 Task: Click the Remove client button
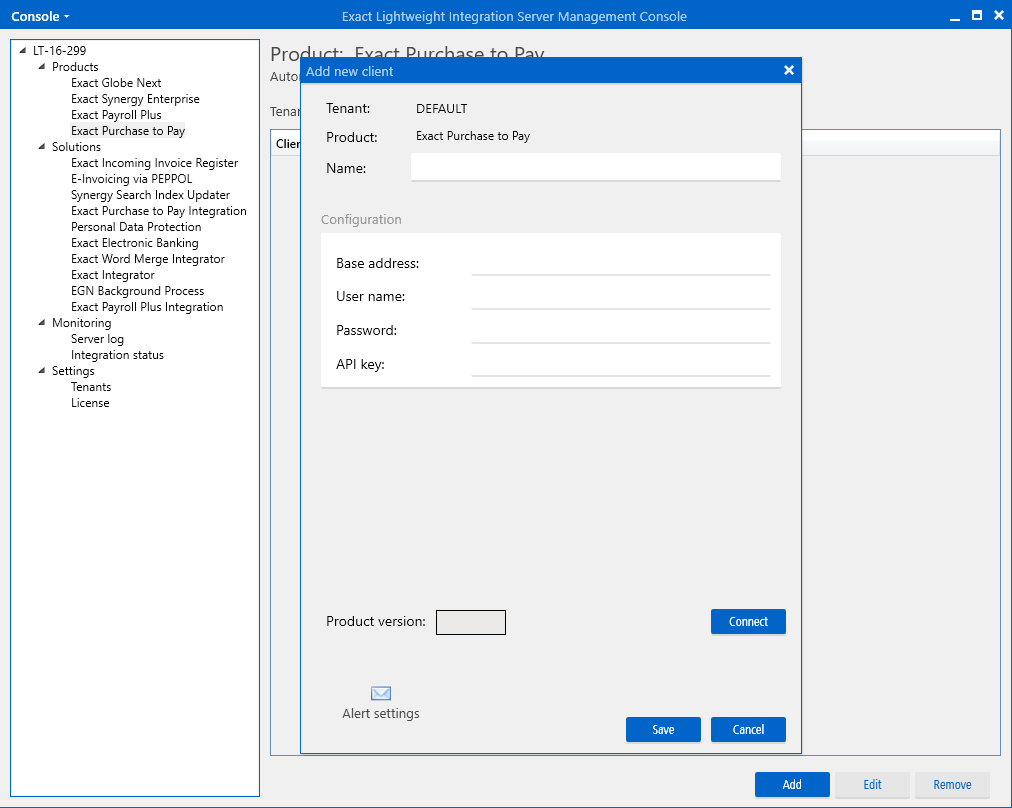click(x=952, y=784)
